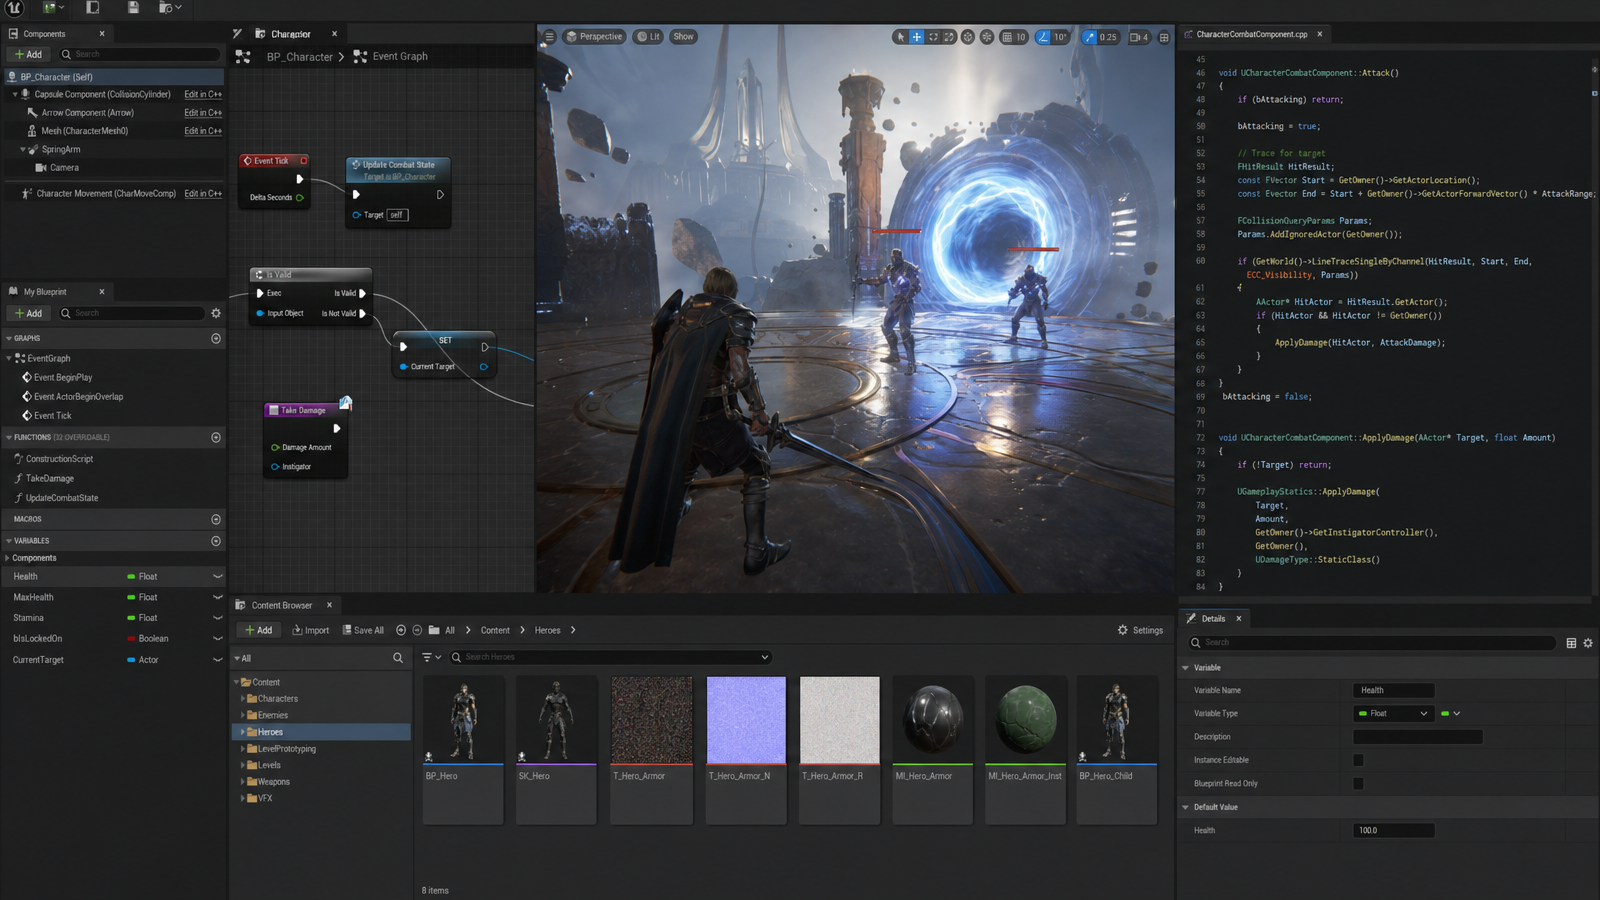This screenshot has height=900, width=1600.
Task: Toggle world/local coordinate system icon
Action: point(968,37)
